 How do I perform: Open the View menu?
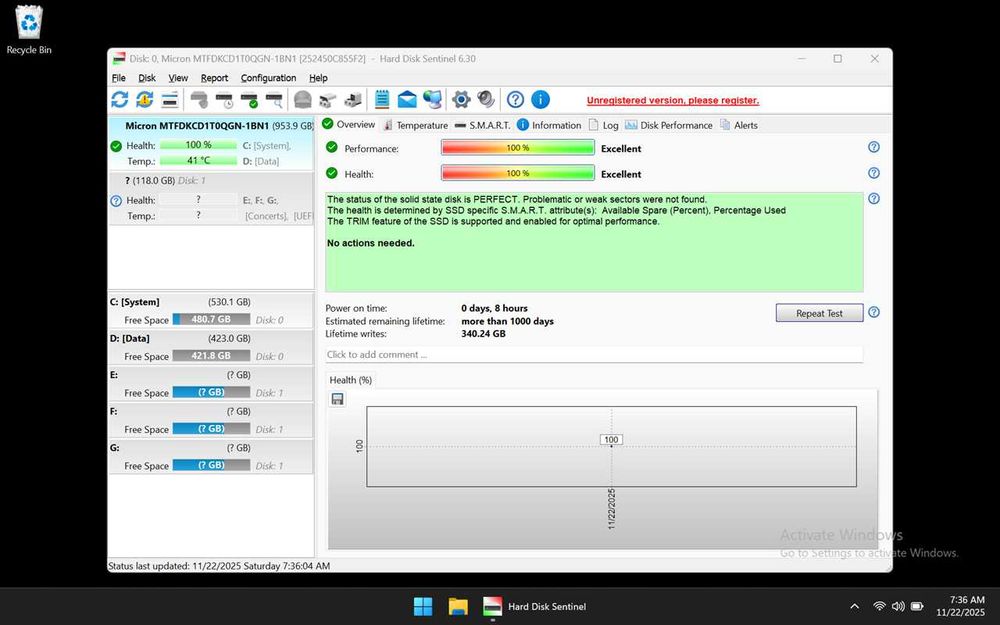point(178,78)
